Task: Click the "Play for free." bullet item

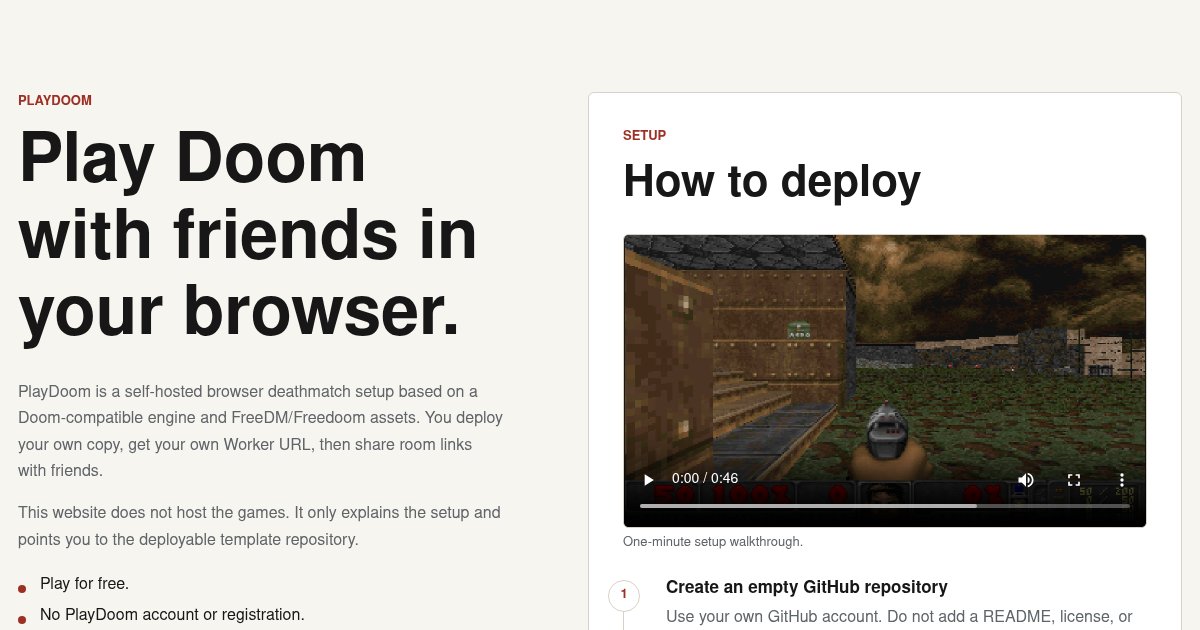Action: [x=84, y=583]
